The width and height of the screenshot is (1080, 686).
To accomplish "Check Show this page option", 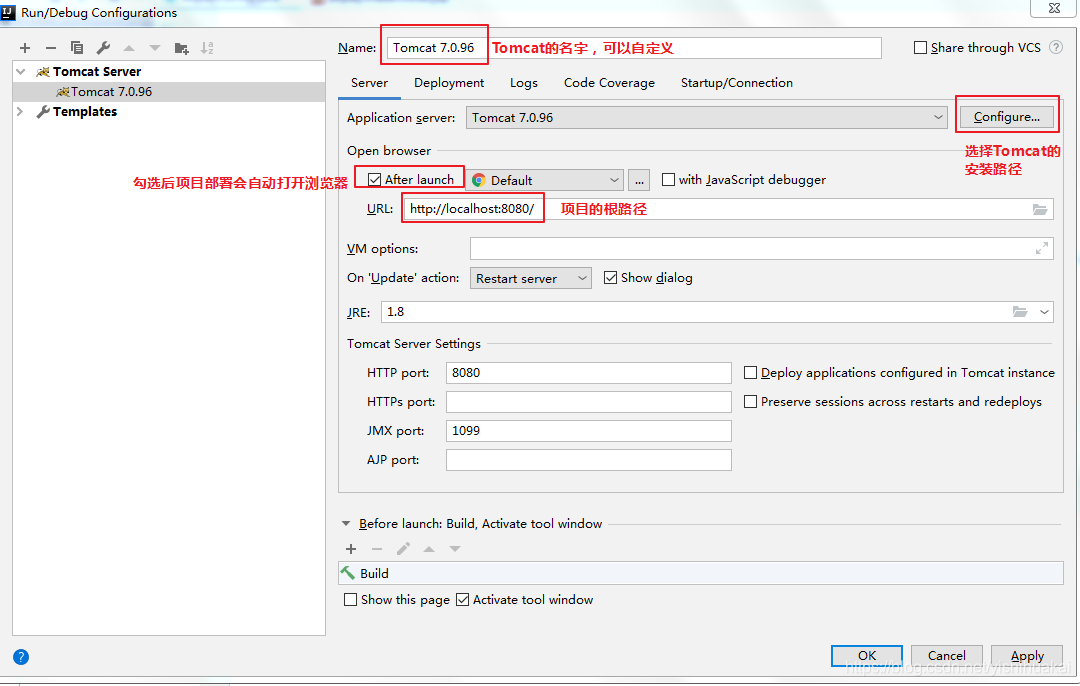I will (x=351, y=600).
